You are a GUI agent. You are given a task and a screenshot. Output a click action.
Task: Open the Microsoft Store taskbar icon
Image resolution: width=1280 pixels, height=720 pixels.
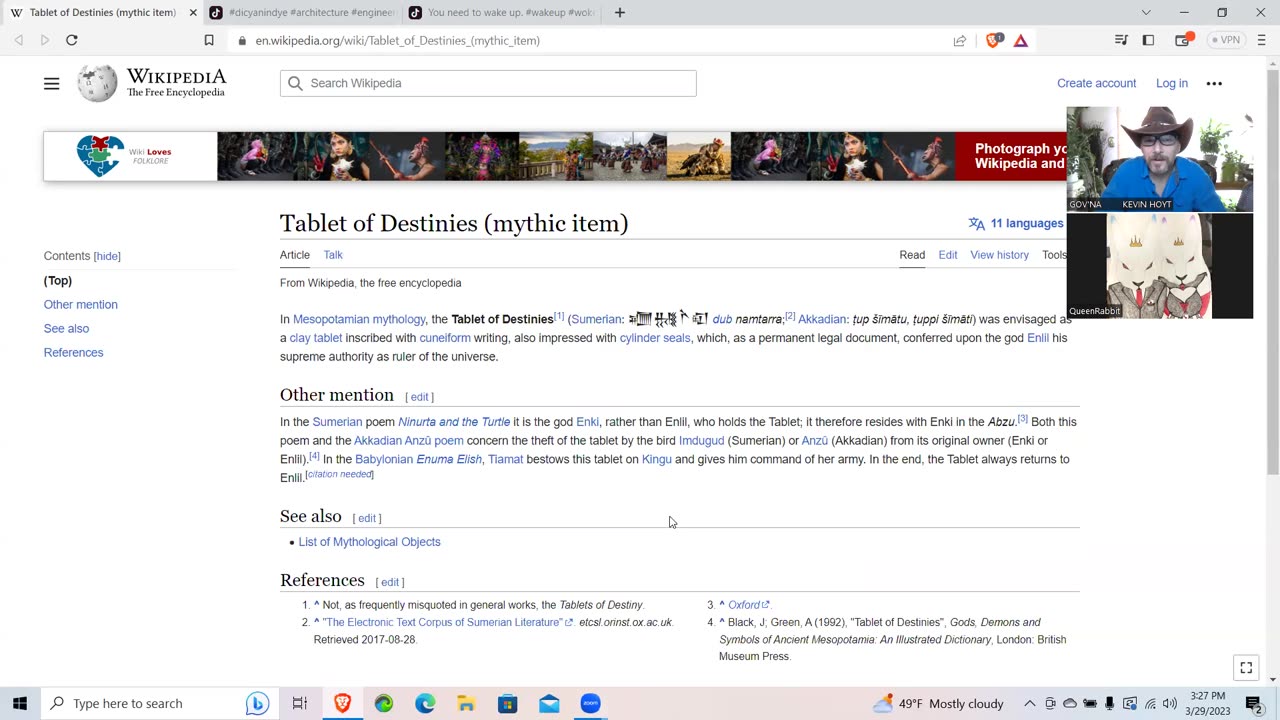[x=507, y=703]
